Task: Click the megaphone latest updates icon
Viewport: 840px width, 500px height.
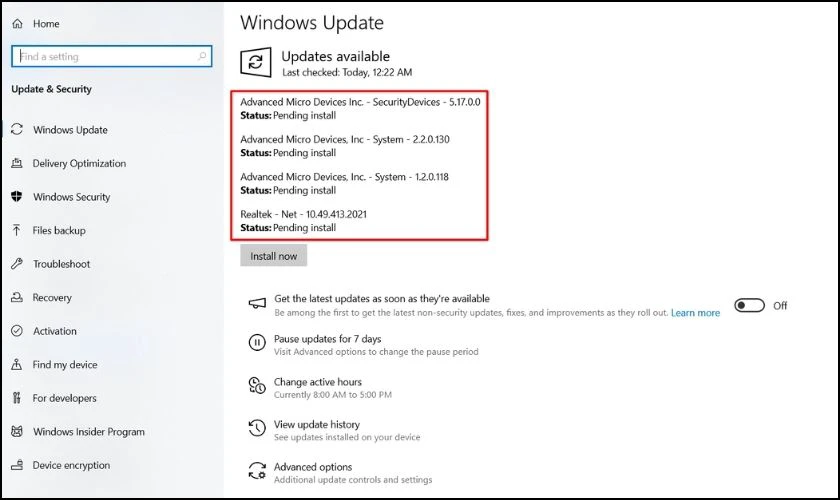Action: click(257, 303)
